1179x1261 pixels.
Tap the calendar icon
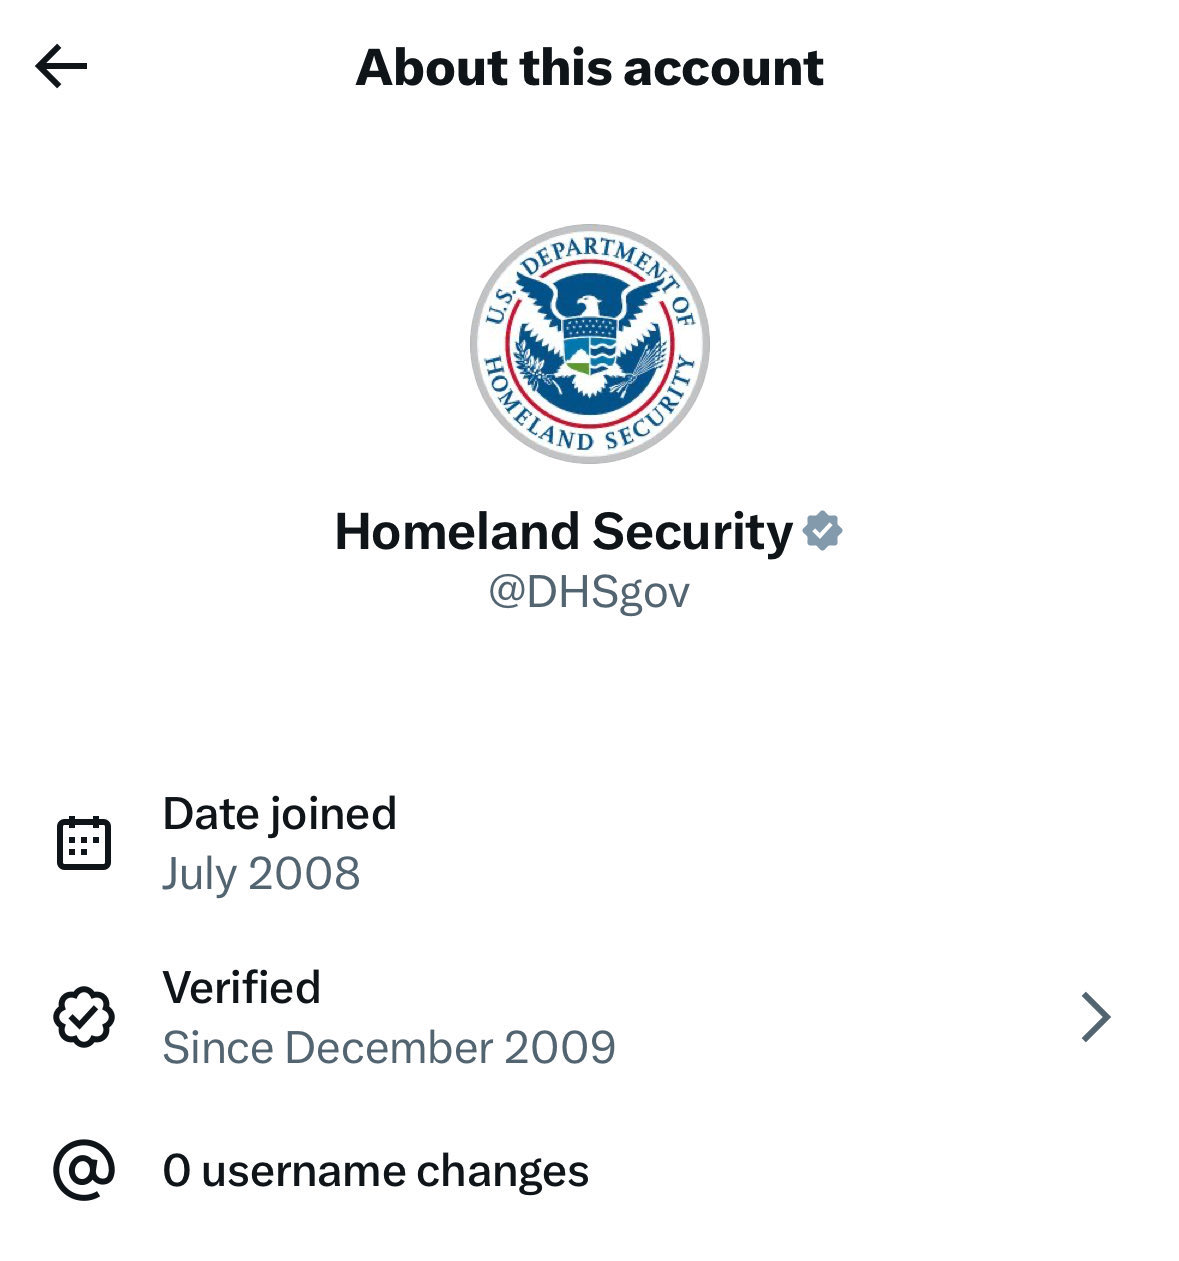84,843
